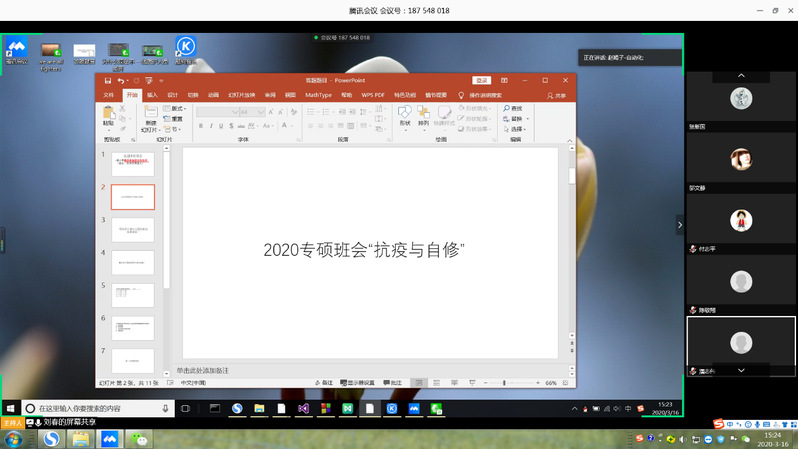Open Visual Studio from the taskbar

[x=304, y=408]
